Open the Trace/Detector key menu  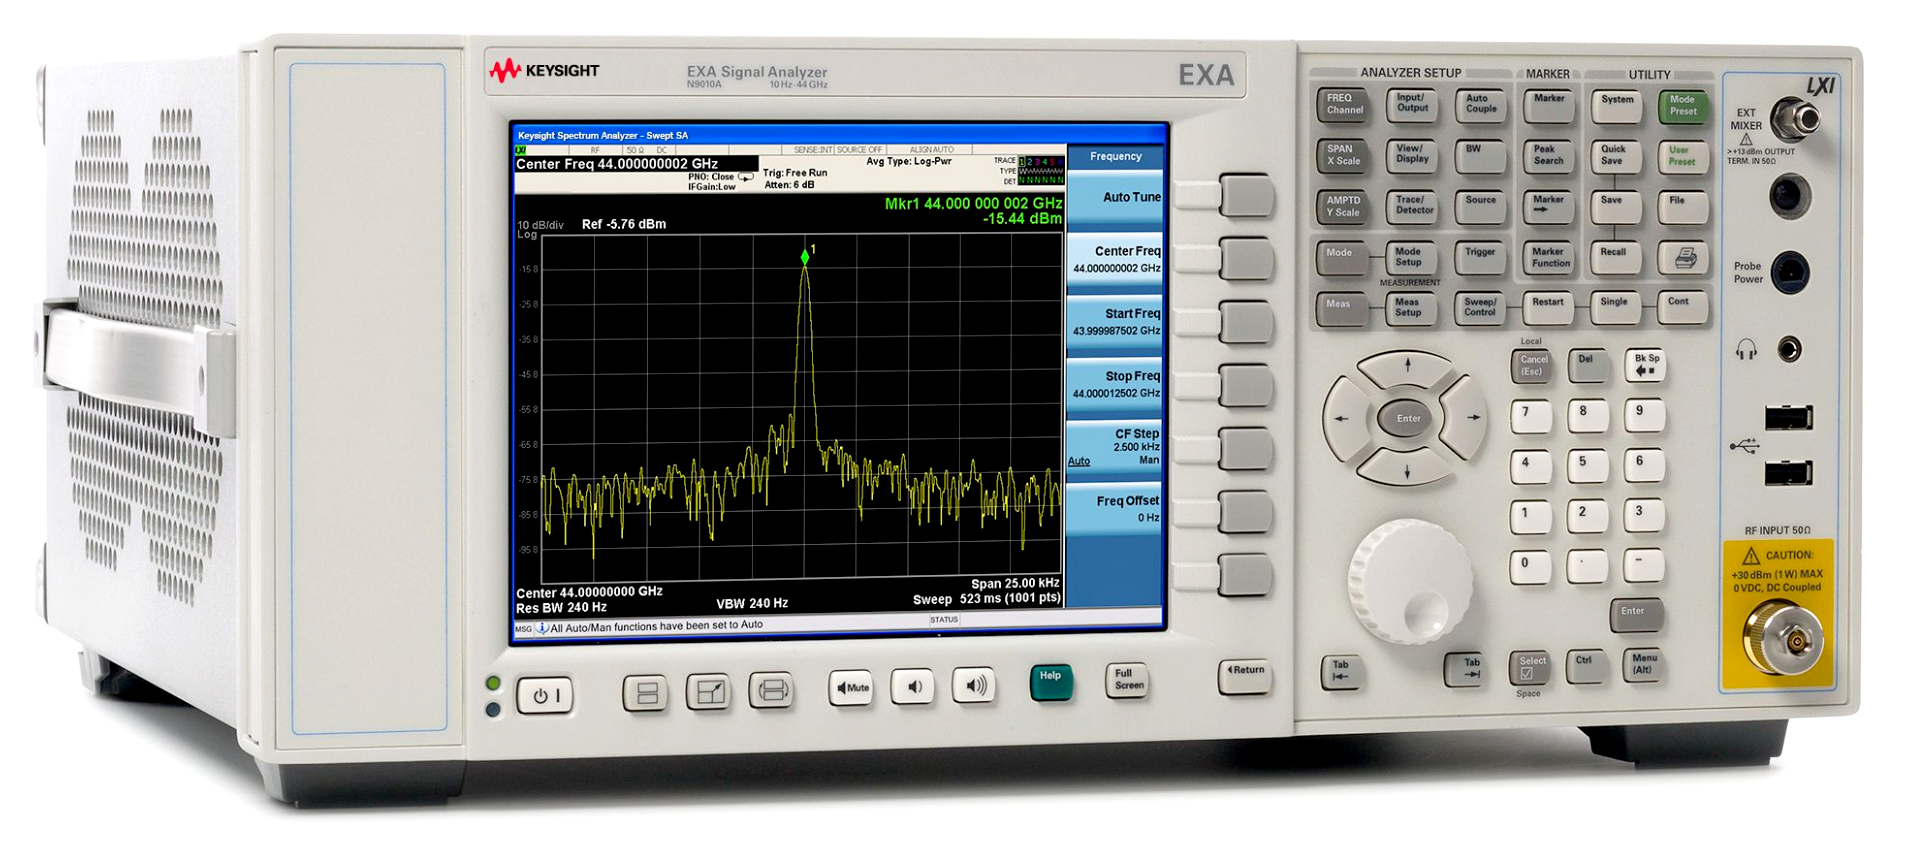pos(1412,206)
